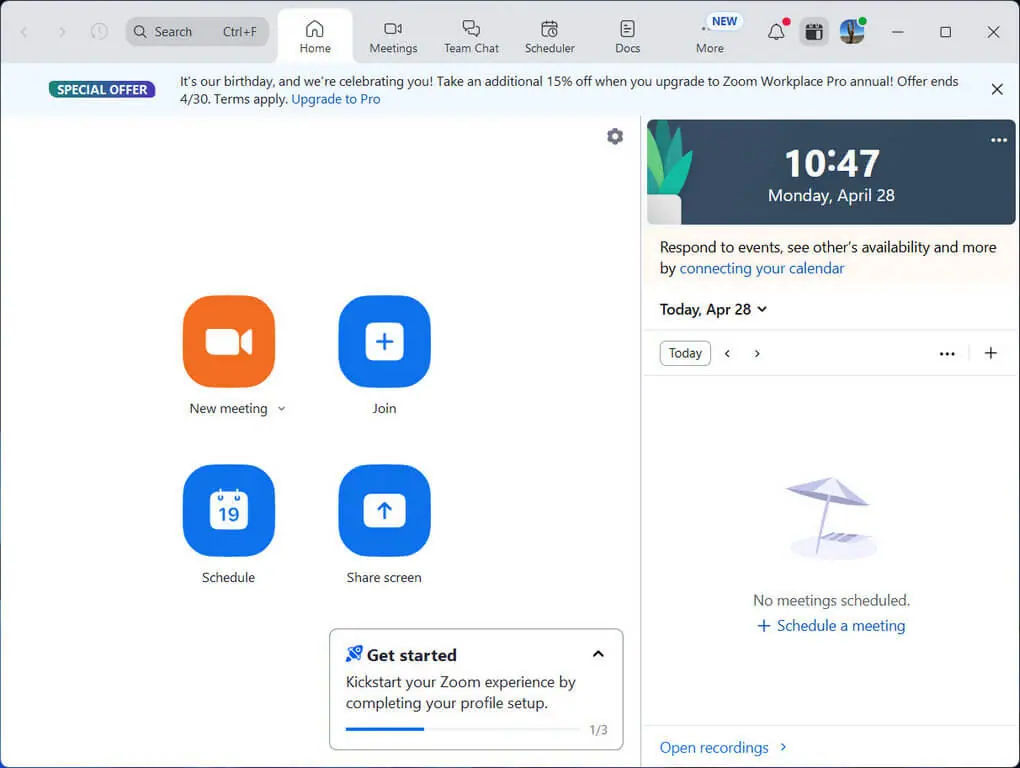Open the Team Chat tab

tap(471, 36)
